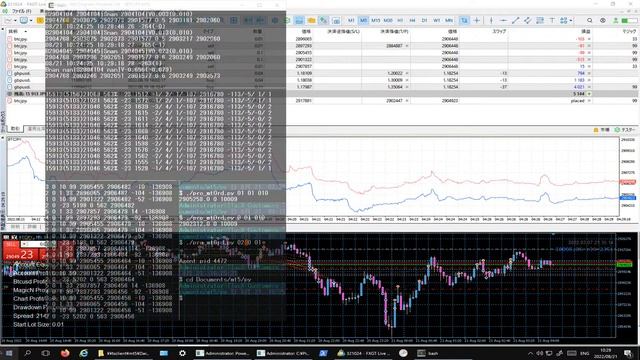This screenshot has width=640, height=360.
Task: Open the shapes and objects dropdown
Action: 566,20
